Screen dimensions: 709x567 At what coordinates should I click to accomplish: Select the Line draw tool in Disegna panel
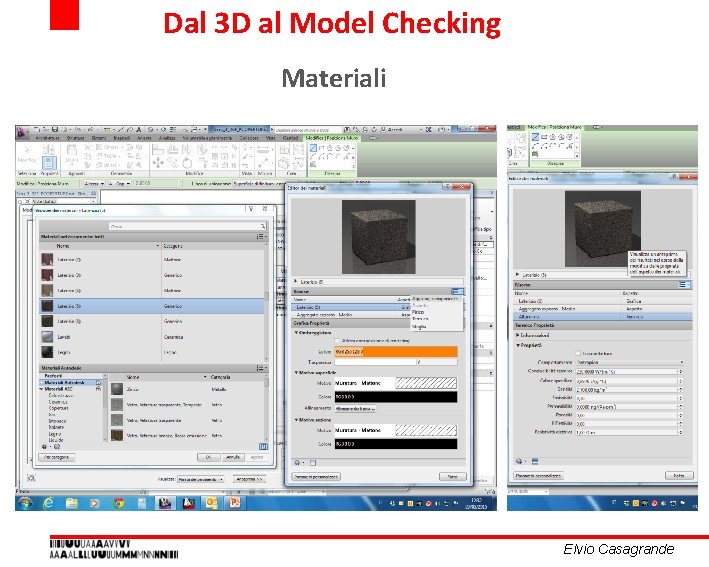click(313, 148)
